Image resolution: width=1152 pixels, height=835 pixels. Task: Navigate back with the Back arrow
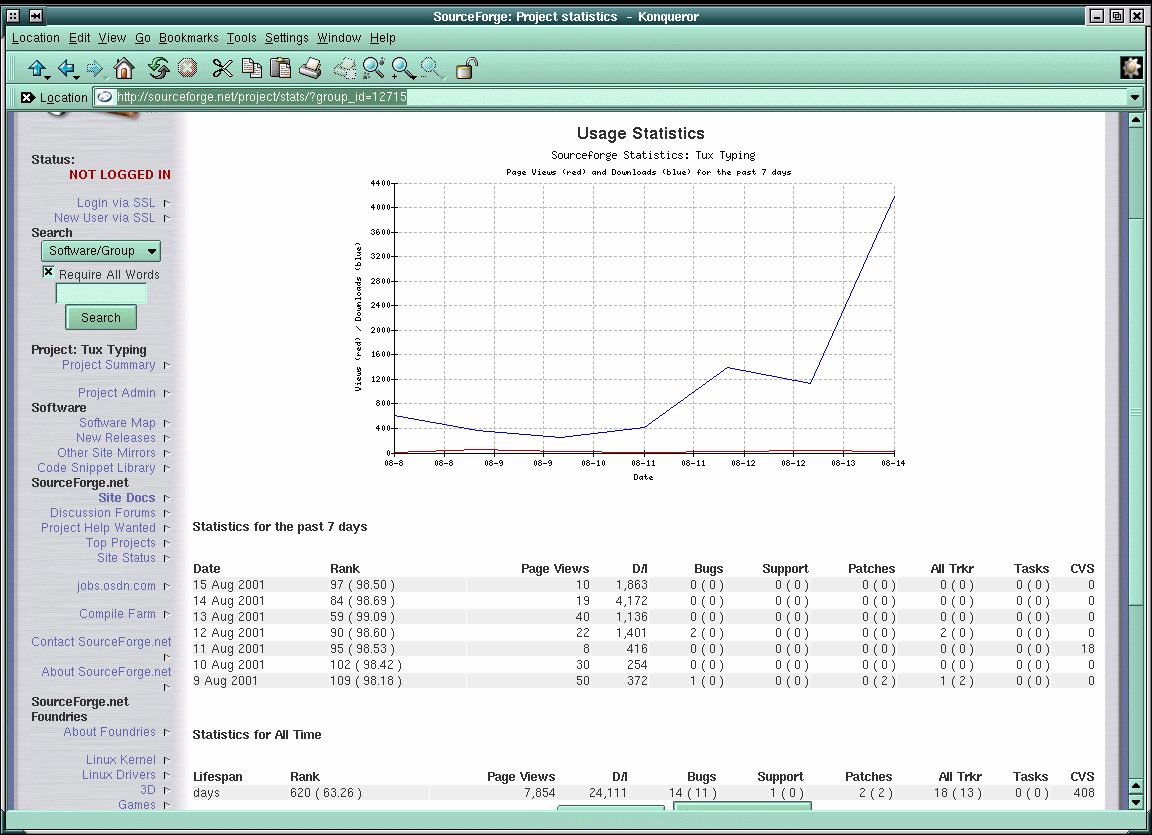coord(67,69)
